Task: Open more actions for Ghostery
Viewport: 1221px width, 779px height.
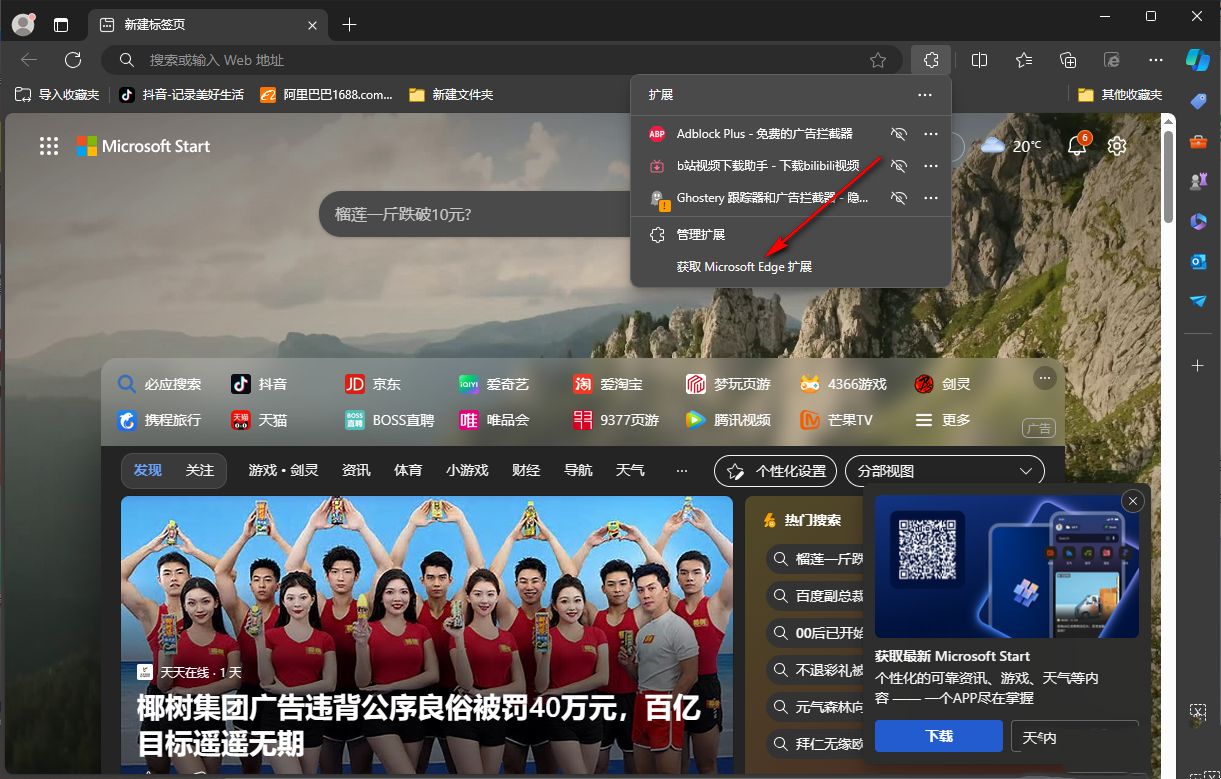Action: tap(931, 198)
